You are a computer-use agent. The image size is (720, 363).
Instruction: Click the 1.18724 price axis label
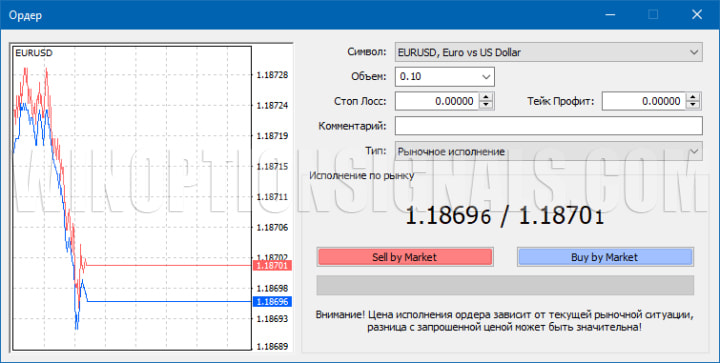tap(272, 106)
